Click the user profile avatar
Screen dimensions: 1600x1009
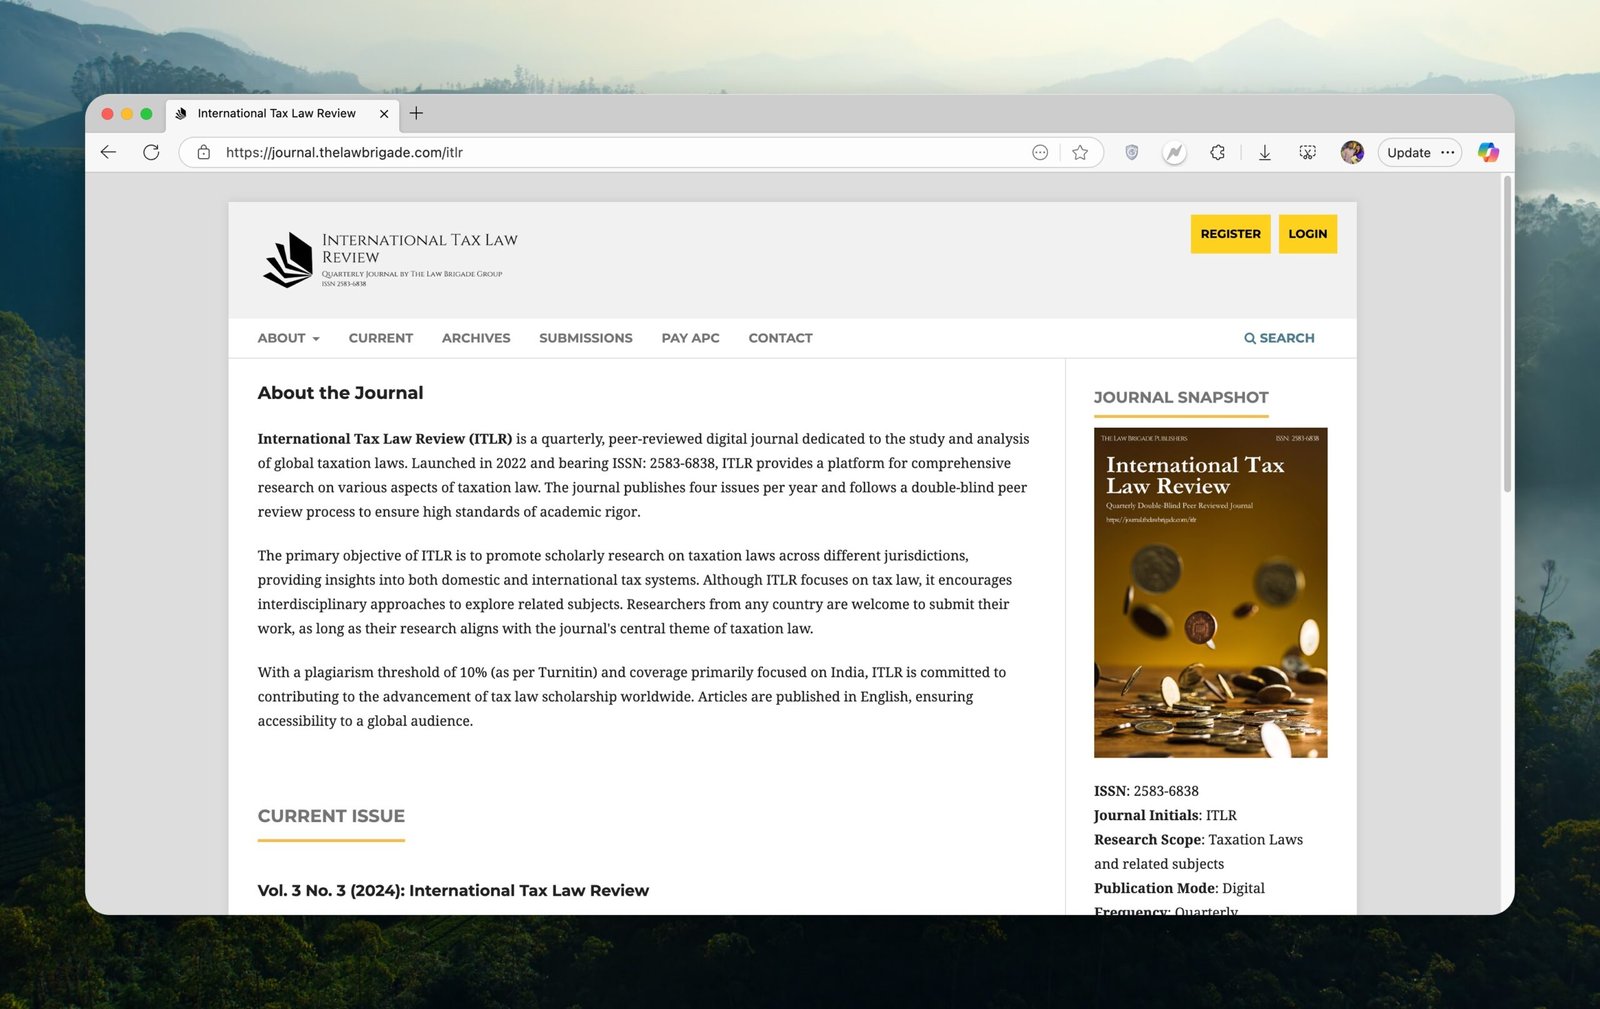pos(1352,152)
